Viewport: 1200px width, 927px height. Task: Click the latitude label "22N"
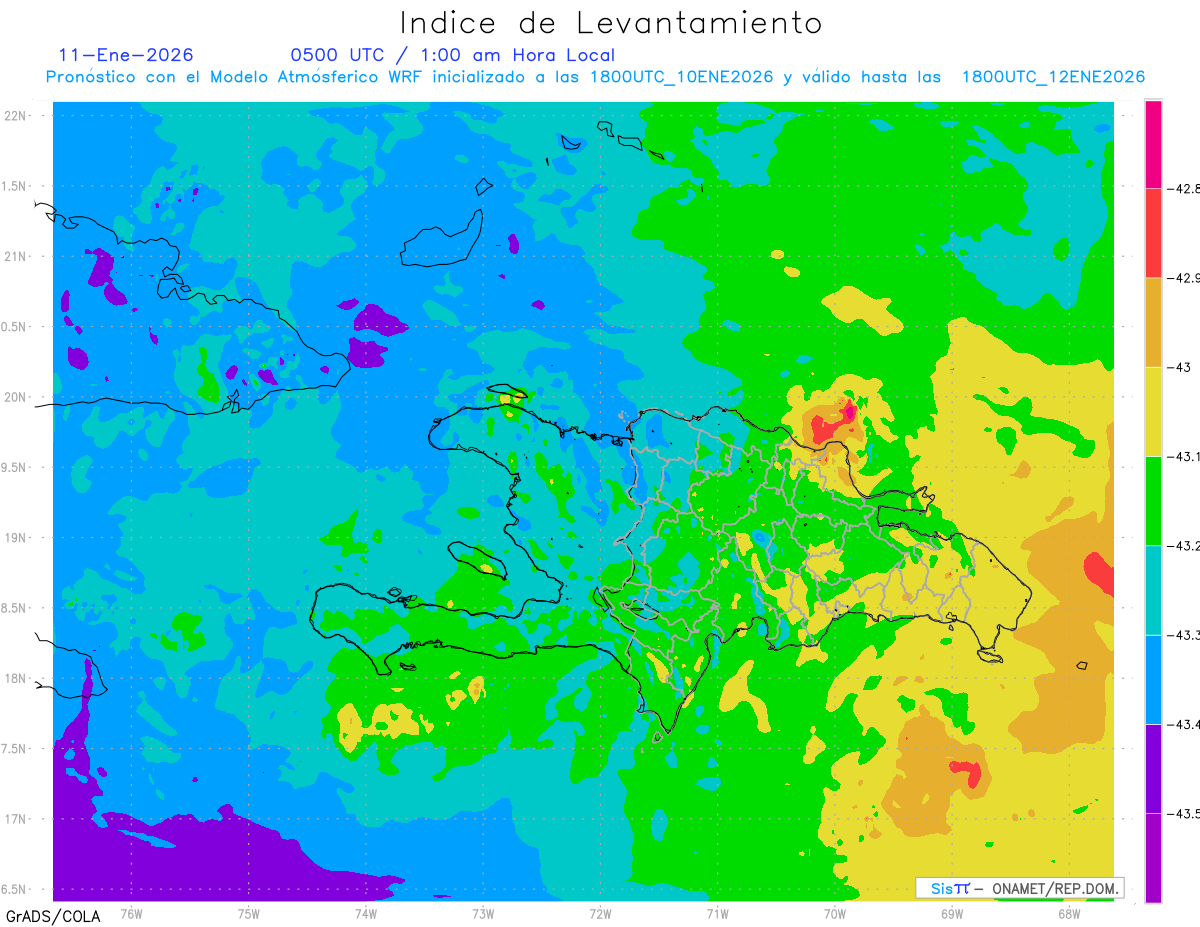(15, 115)
